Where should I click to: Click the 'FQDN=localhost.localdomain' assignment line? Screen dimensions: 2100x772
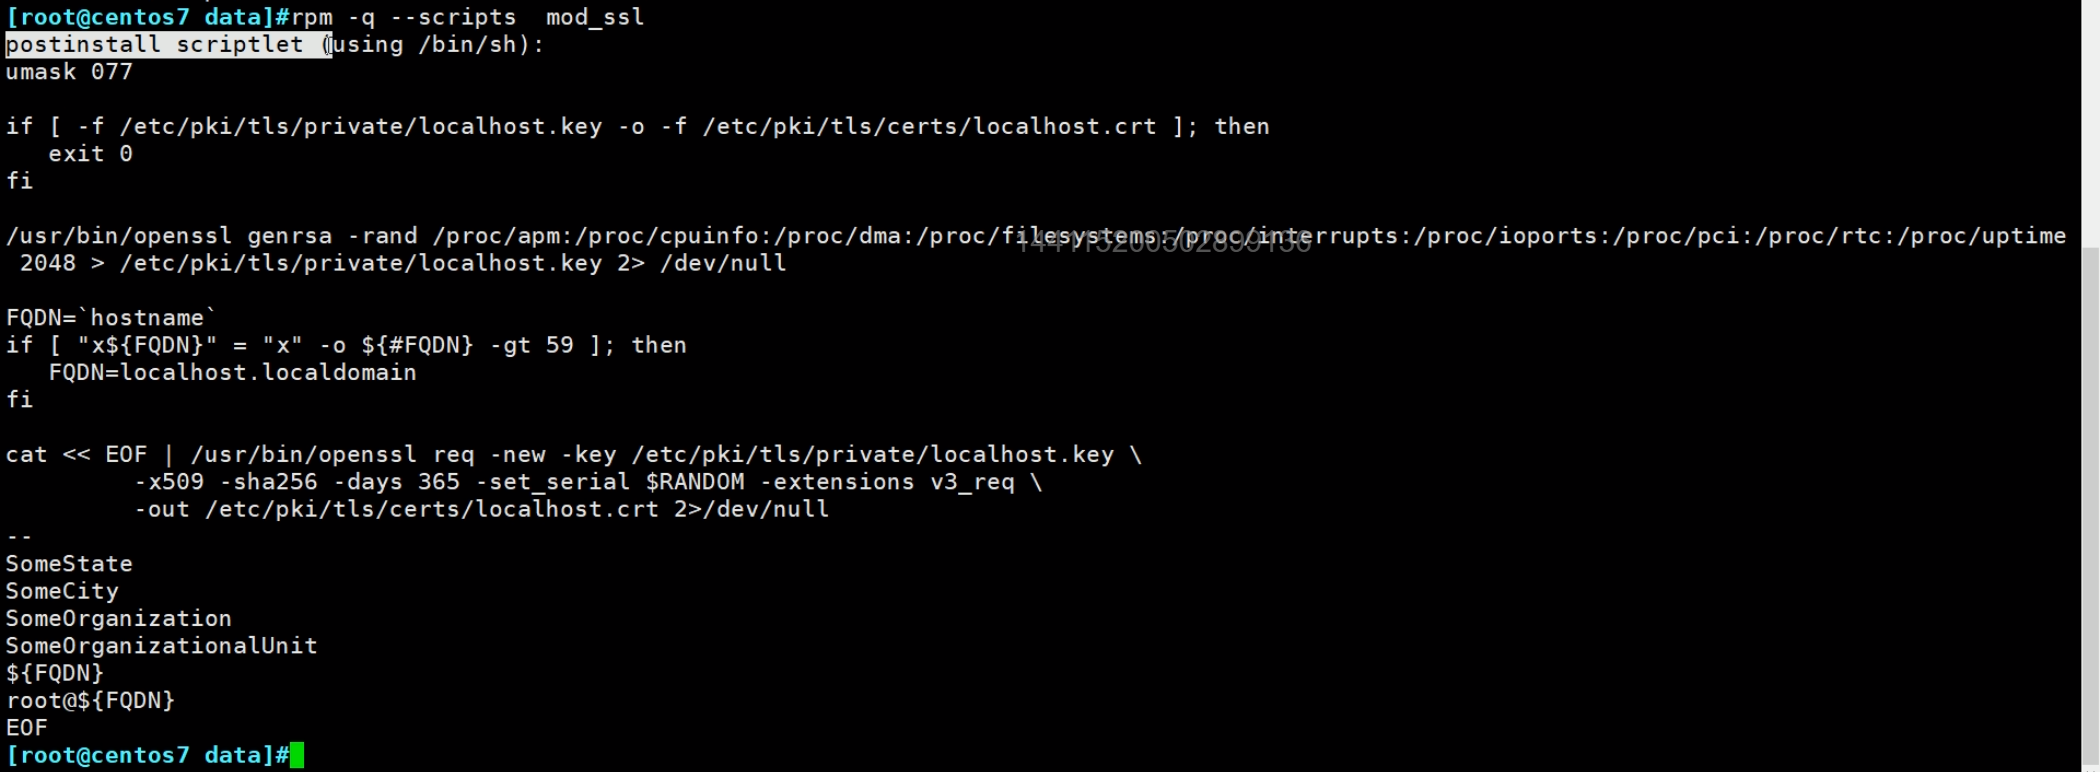click(232, 372)
